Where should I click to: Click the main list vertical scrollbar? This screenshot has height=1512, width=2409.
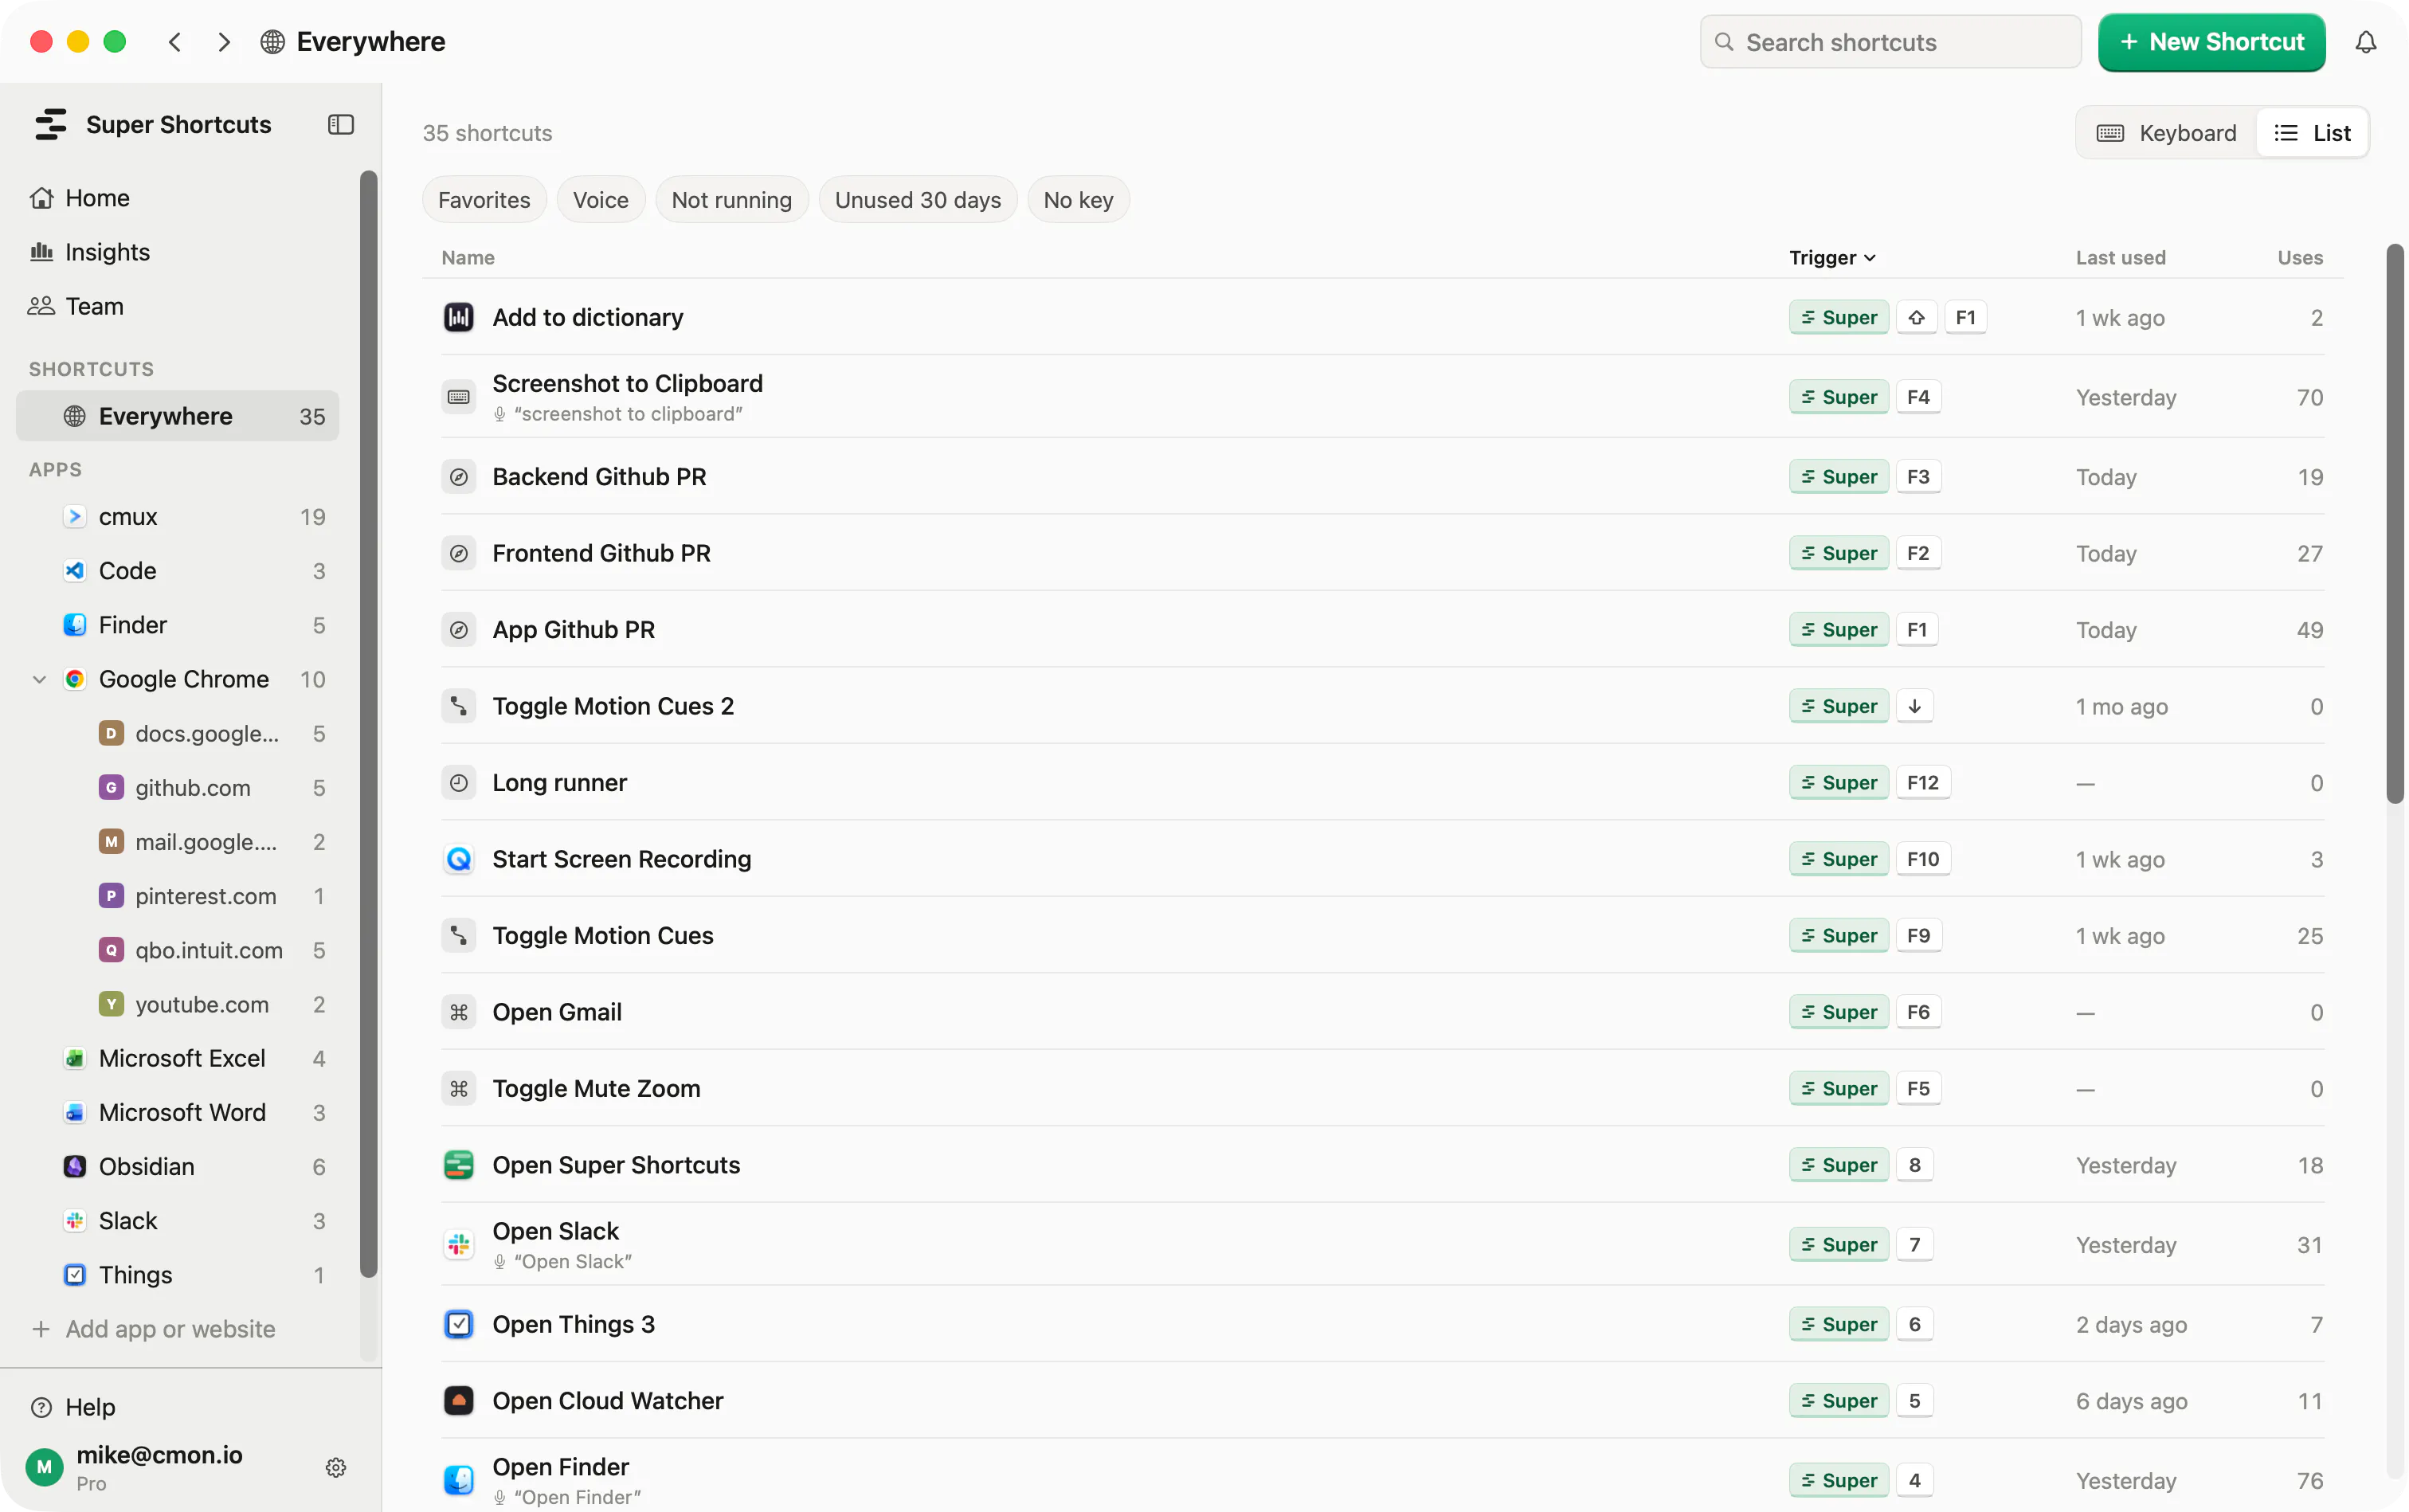point(2394,523)
